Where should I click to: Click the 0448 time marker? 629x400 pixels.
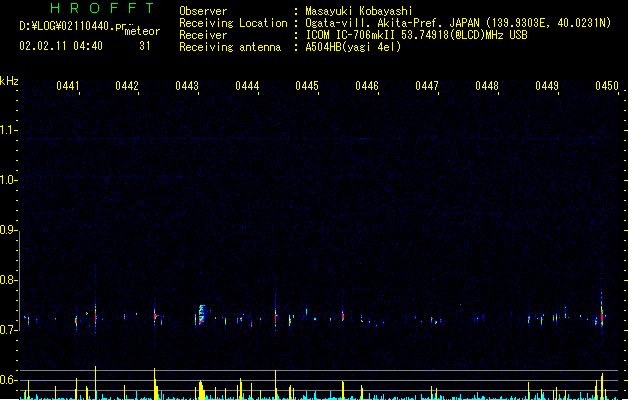point(487,86)
